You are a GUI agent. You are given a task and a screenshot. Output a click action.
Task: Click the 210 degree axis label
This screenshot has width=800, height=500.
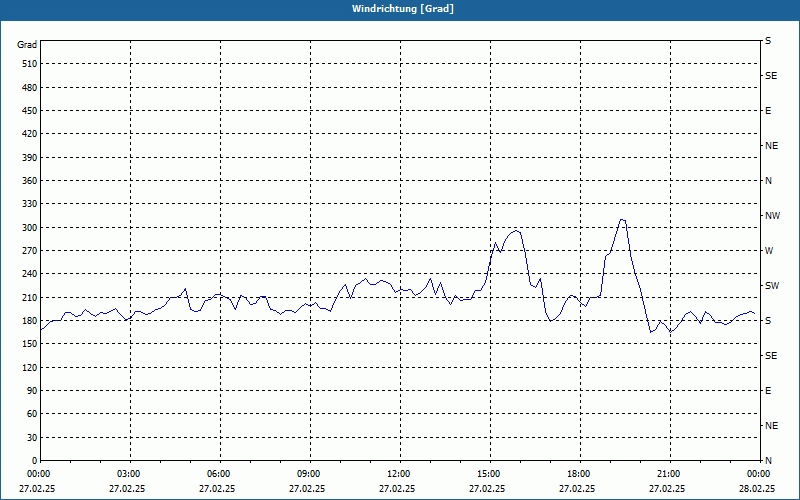tap(30, 297)
